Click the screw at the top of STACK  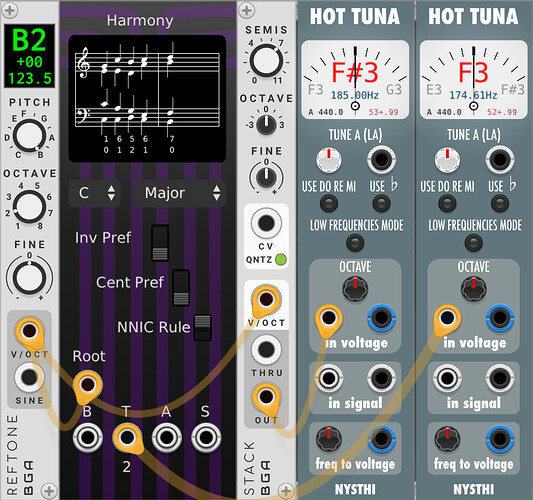click(x=247, y=10)
